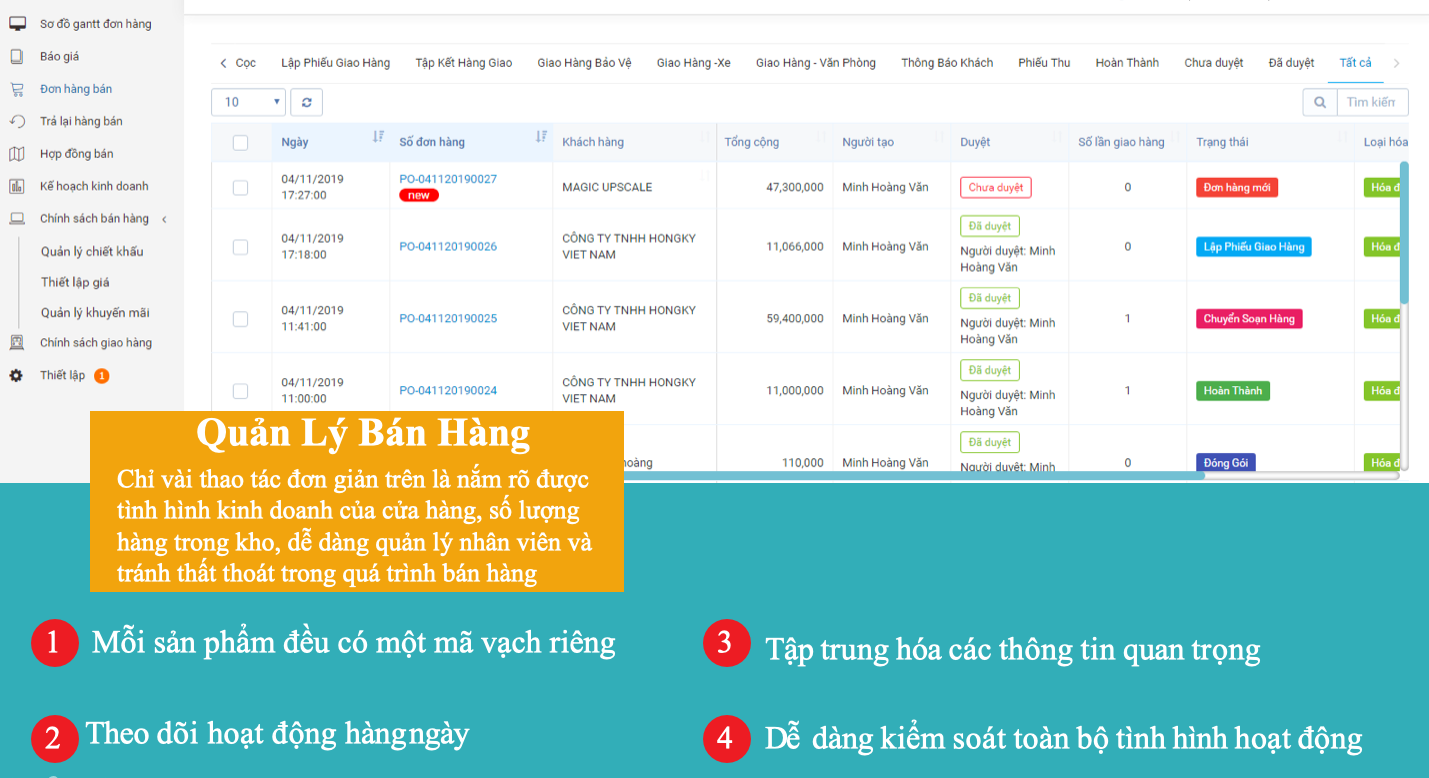Click the refresh icon beside page size
Screen dimensions: 1429x778
pos(306,102)
